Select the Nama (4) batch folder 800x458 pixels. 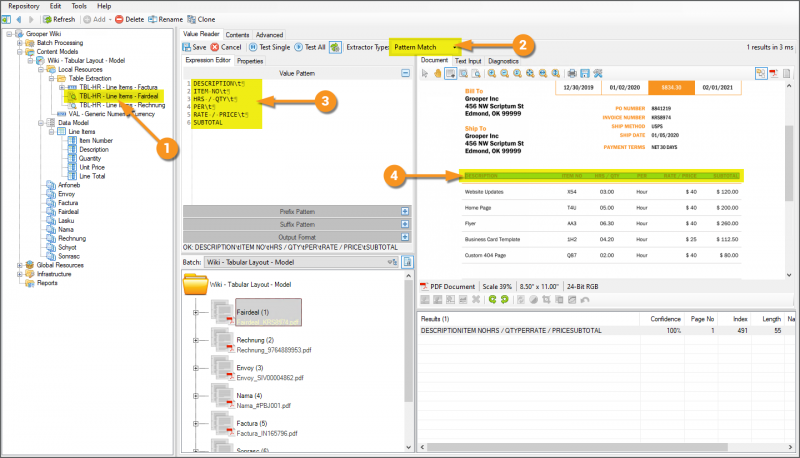coord(249,395)
